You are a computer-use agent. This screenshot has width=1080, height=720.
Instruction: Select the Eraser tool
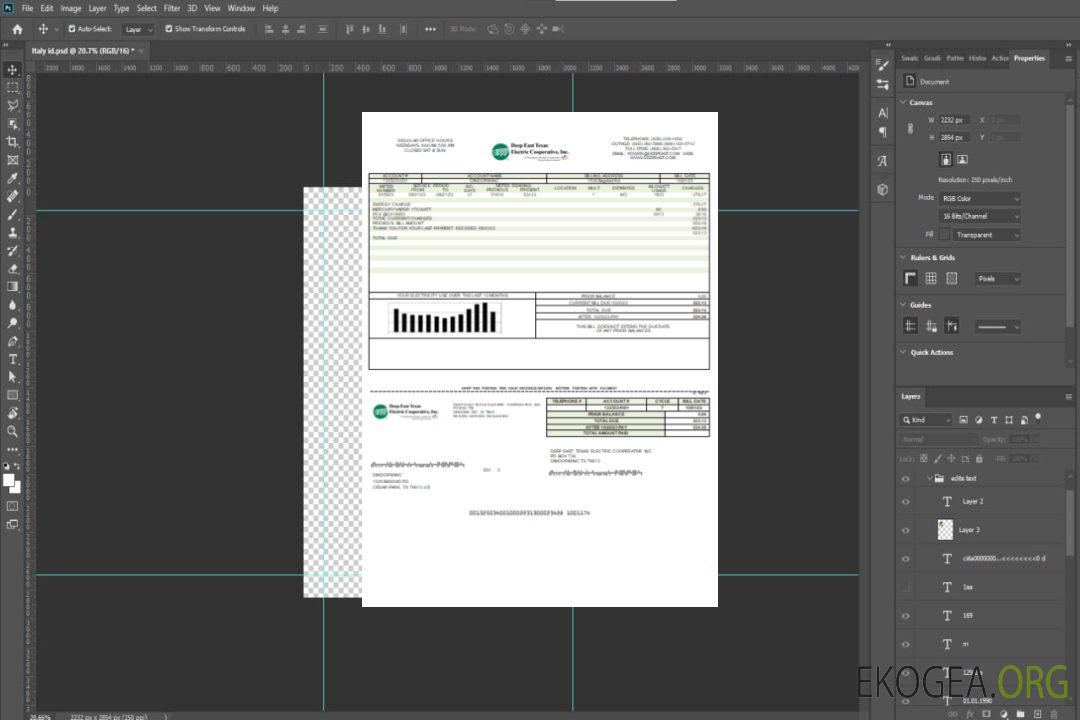(x=12, y=268)
